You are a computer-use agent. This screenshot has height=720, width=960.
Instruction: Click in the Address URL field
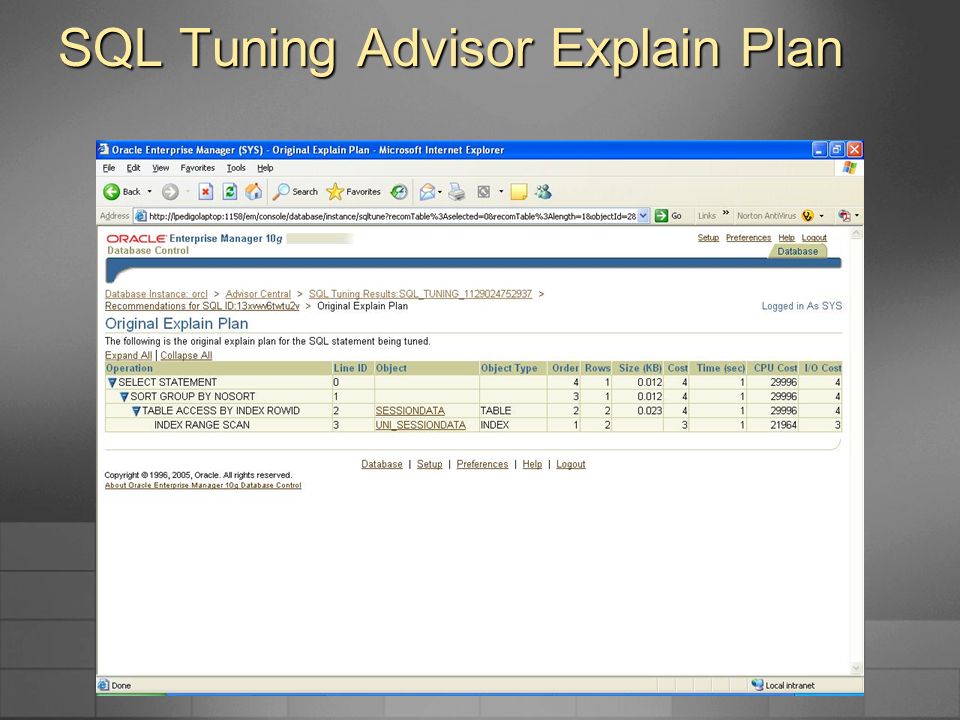[x=392, y=216]
